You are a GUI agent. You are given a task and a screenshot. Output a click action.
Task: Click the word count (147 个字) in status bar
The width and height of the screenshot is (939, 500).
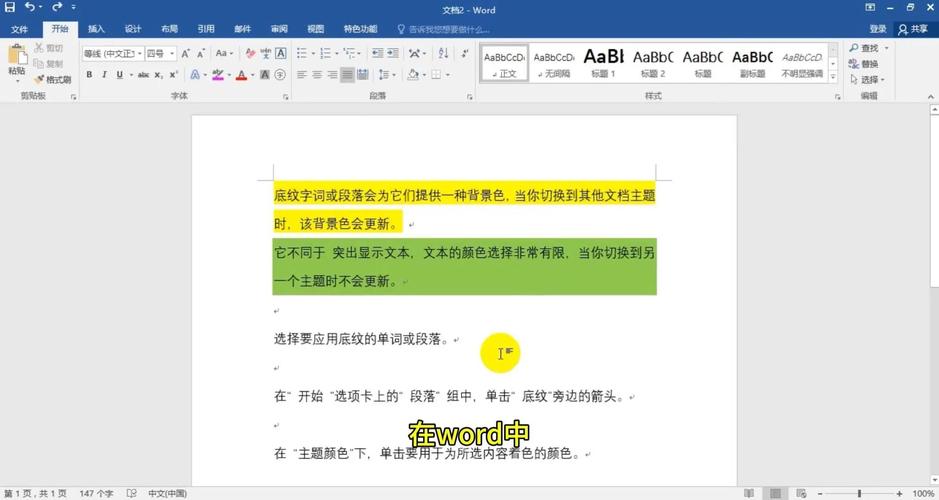tap(96, 493)
